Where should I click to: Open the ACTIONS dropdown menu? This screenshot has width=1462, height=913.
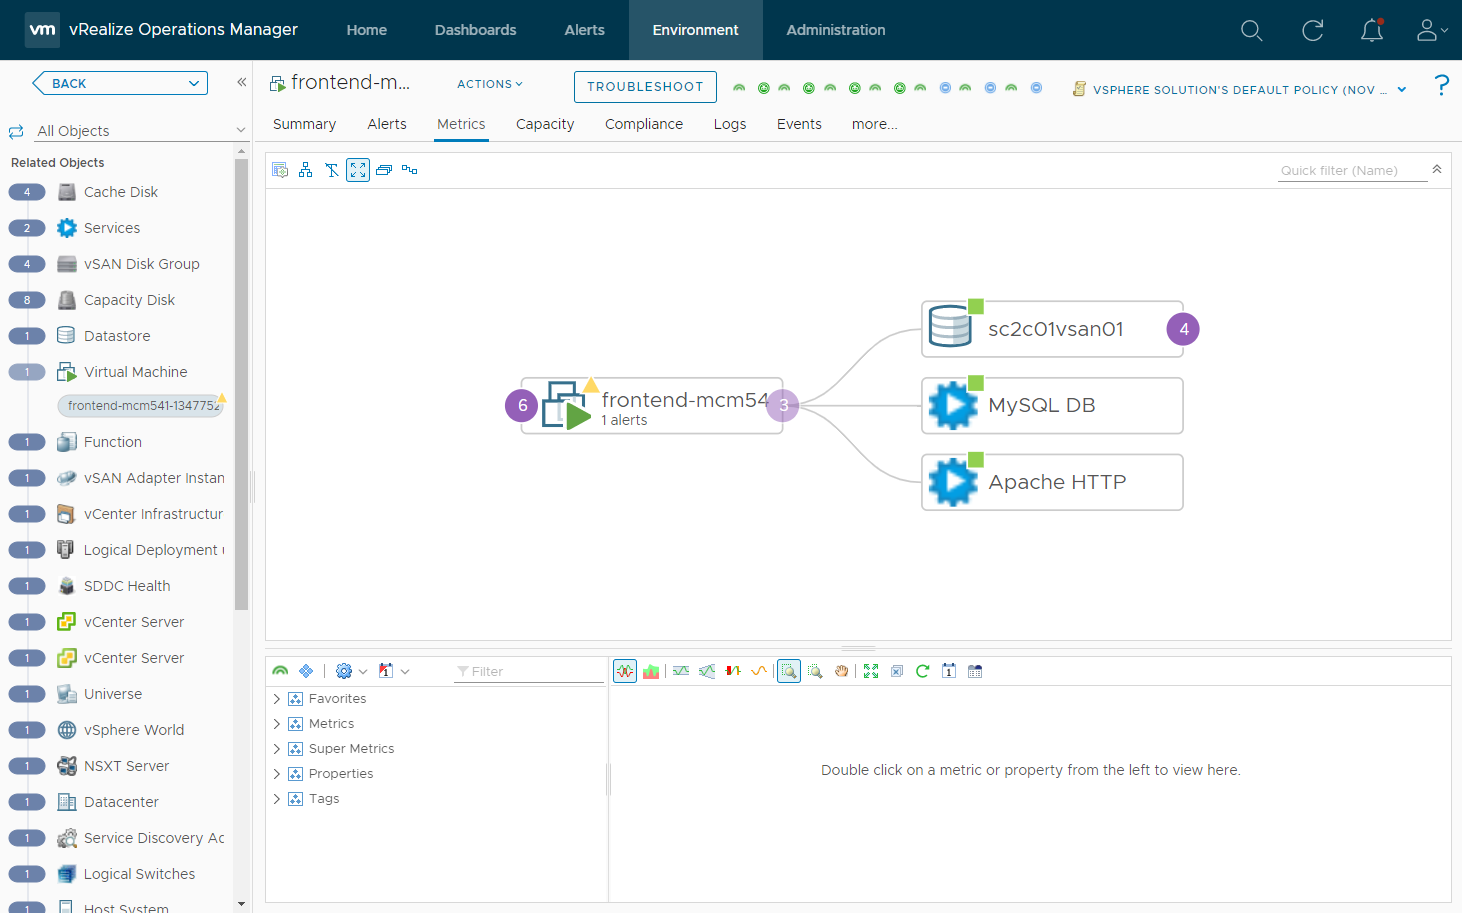(x=489, y=85)
